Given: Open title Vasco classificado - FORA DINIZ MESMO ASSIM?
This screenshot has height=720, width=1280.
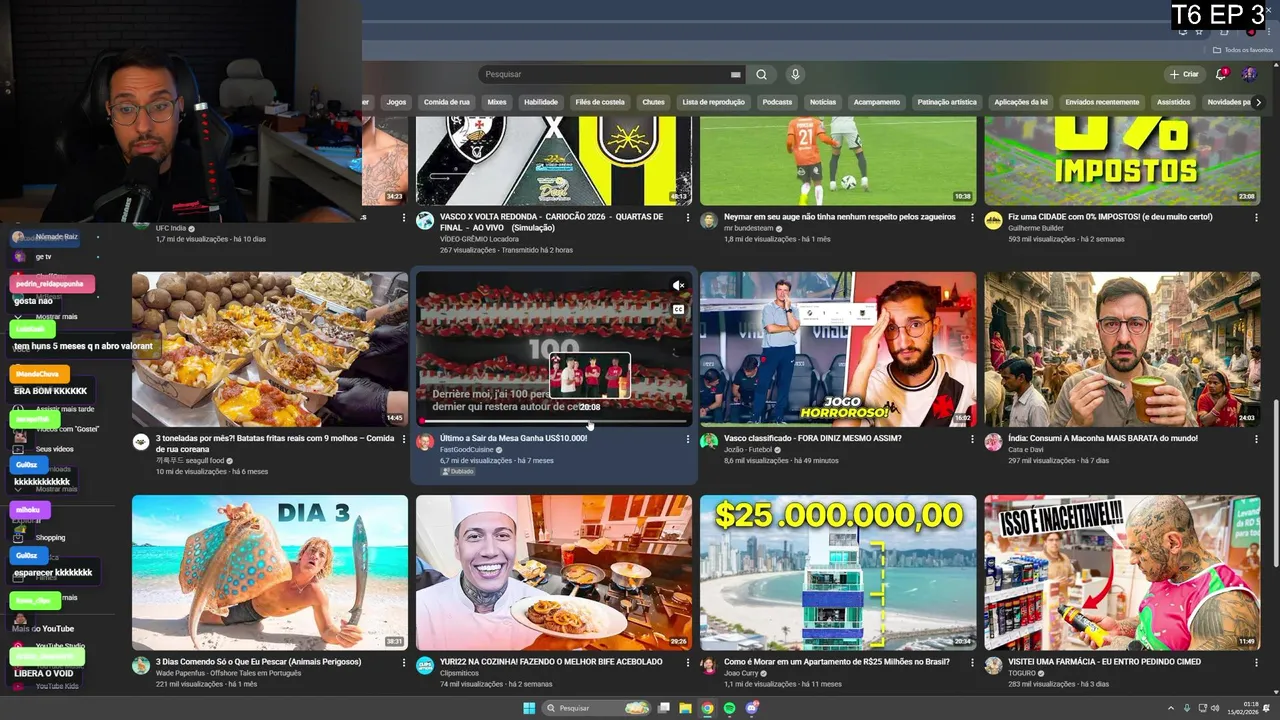Looking at the screenshot, I should (x=813, y=438).
